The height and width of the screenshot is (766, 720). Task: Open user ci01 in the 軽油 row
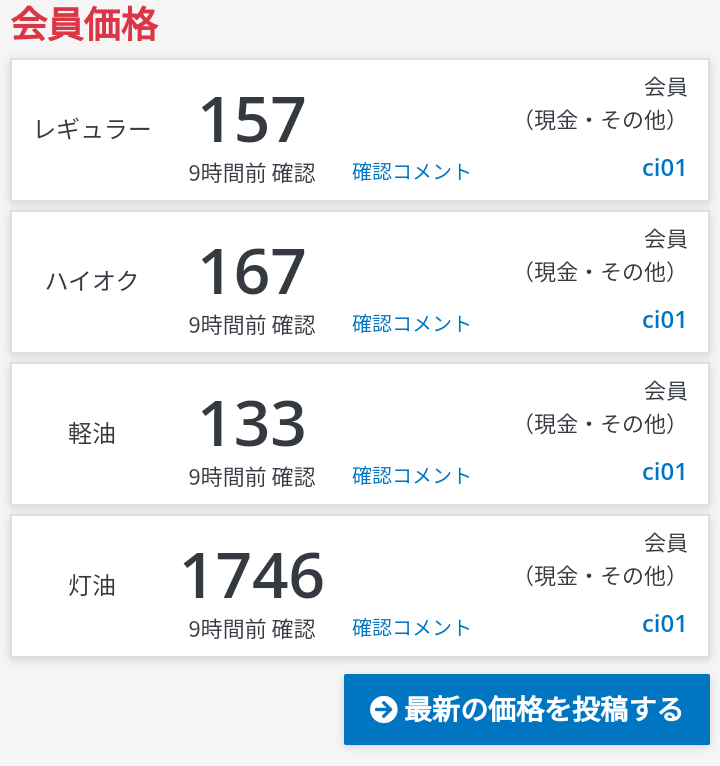click(x=664, y=472)
